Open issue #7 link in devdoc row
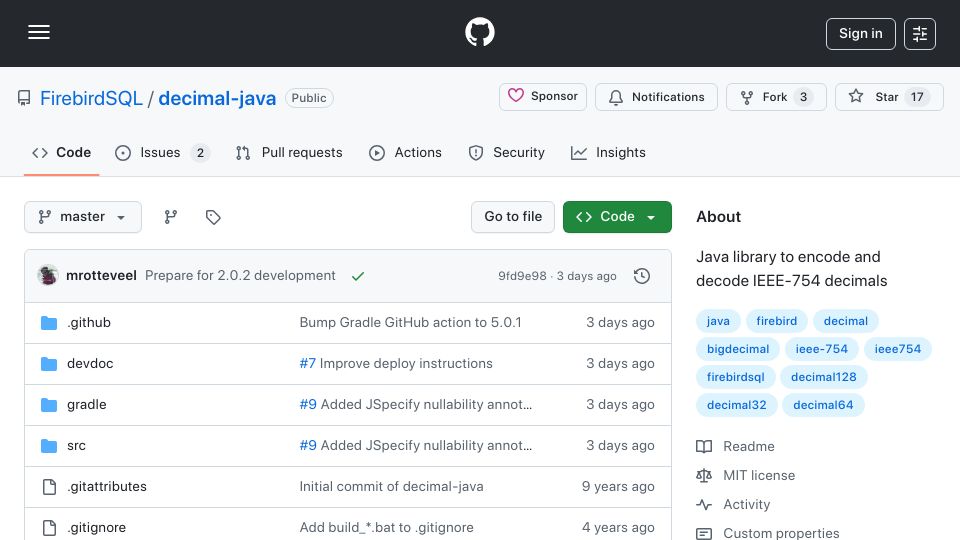The width and height of the screenshot is (960, 540). [x=307, y=364]
